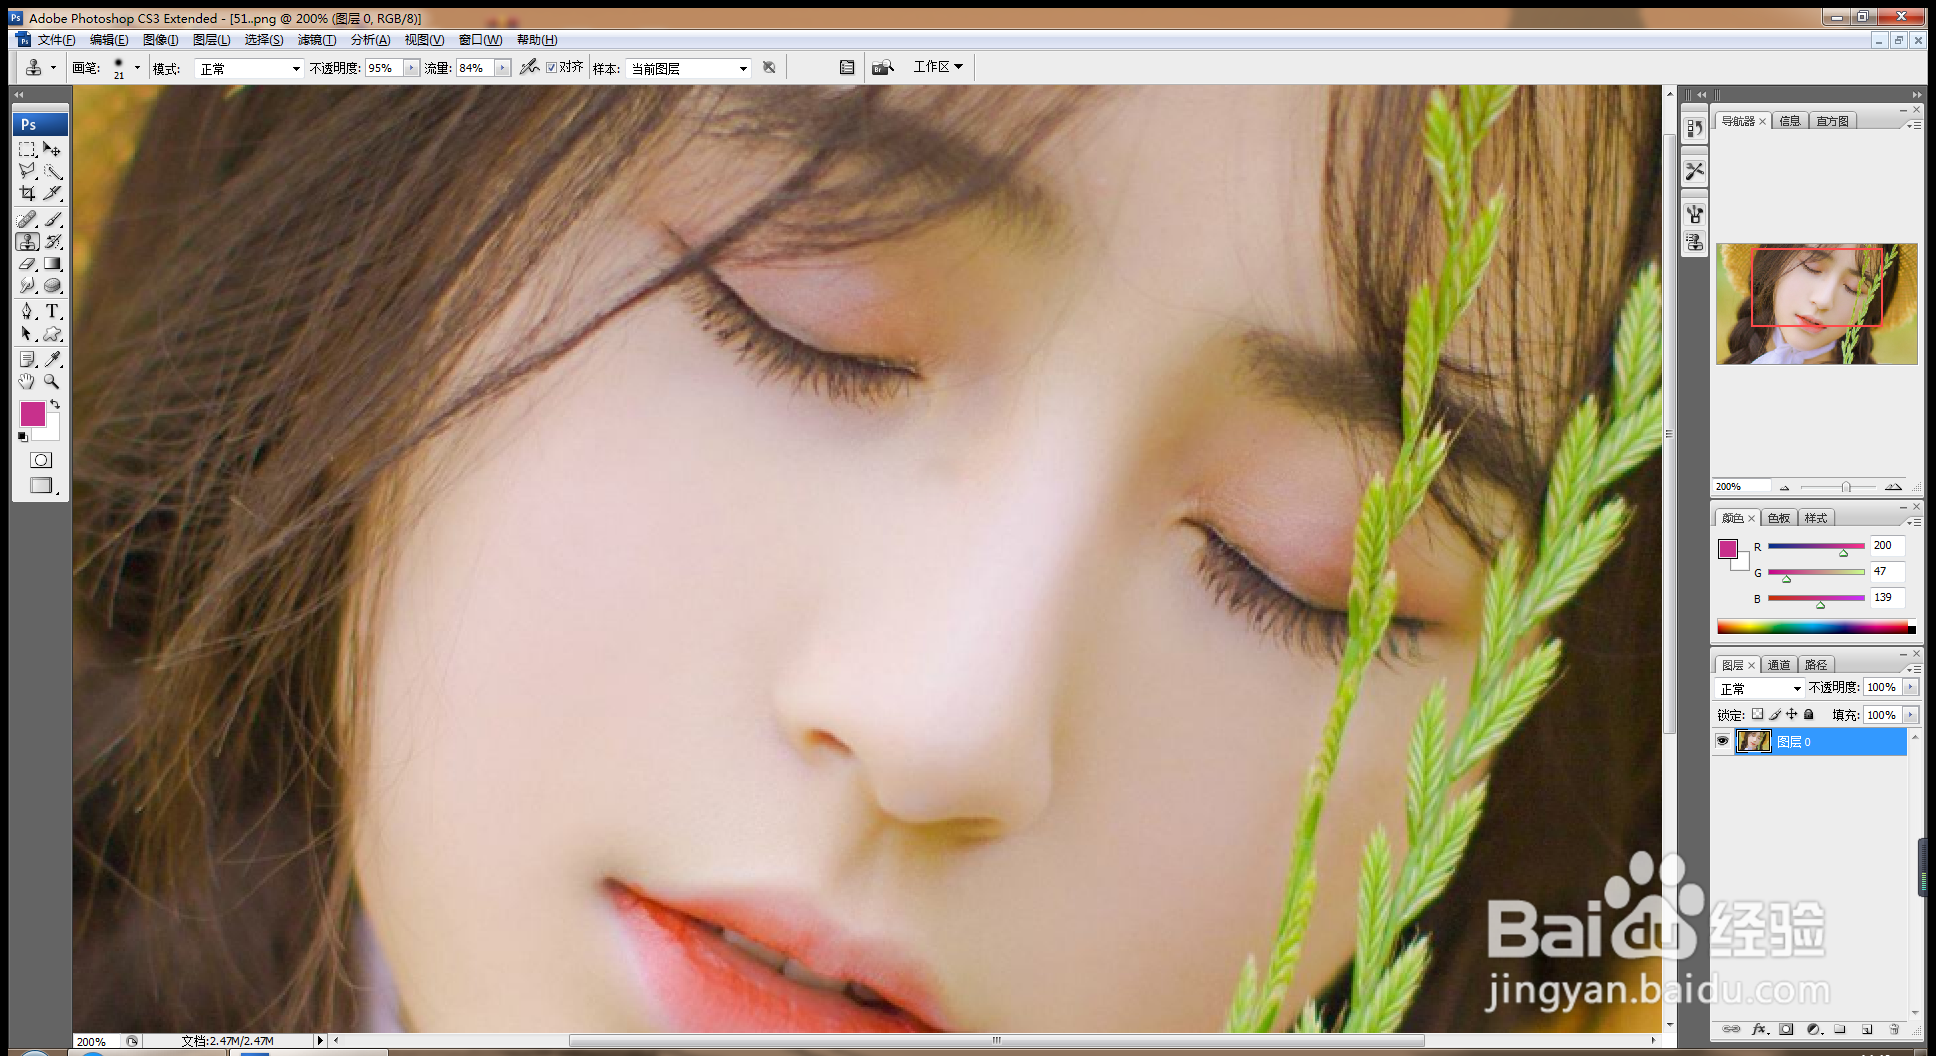Toggle lock position

coord(1792,714)
